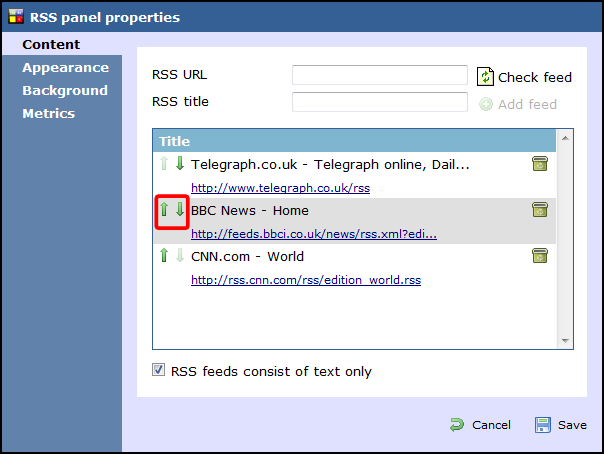The image size is (604, 454).
Task: Click the Save floppy disk icon
Action: tap(542, 425)
